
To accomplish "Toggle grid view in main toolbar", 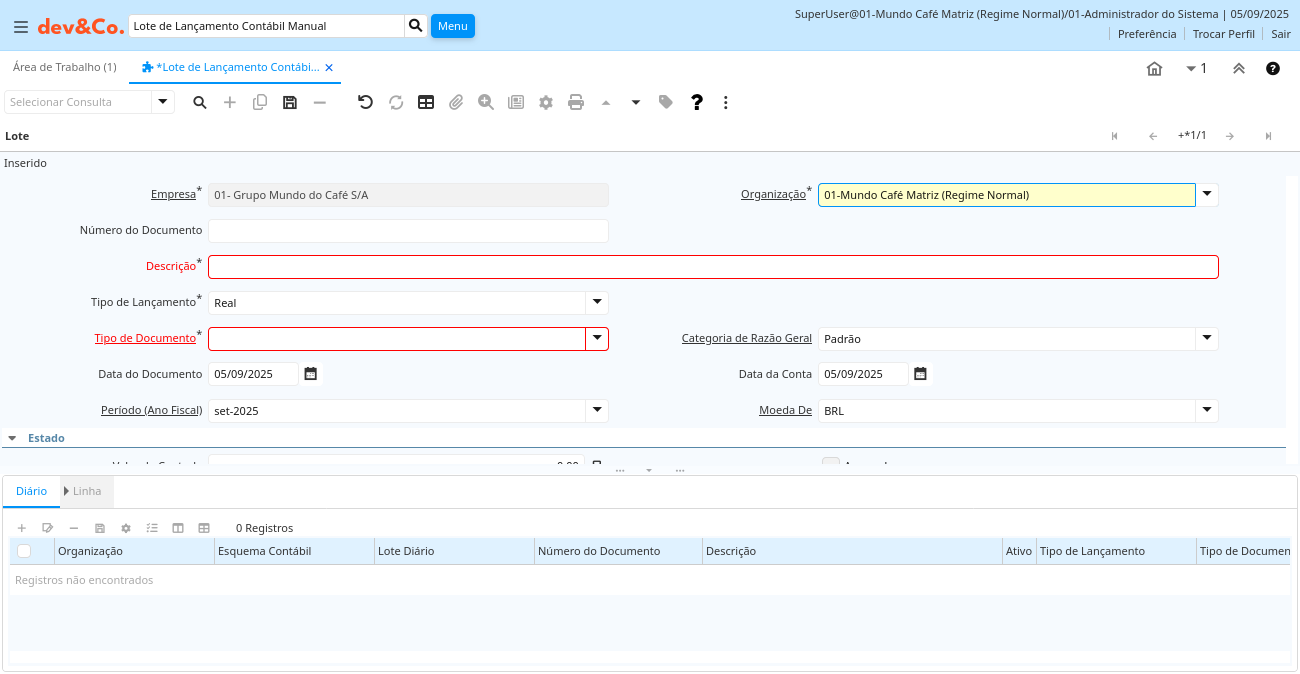I will (426, 102).
